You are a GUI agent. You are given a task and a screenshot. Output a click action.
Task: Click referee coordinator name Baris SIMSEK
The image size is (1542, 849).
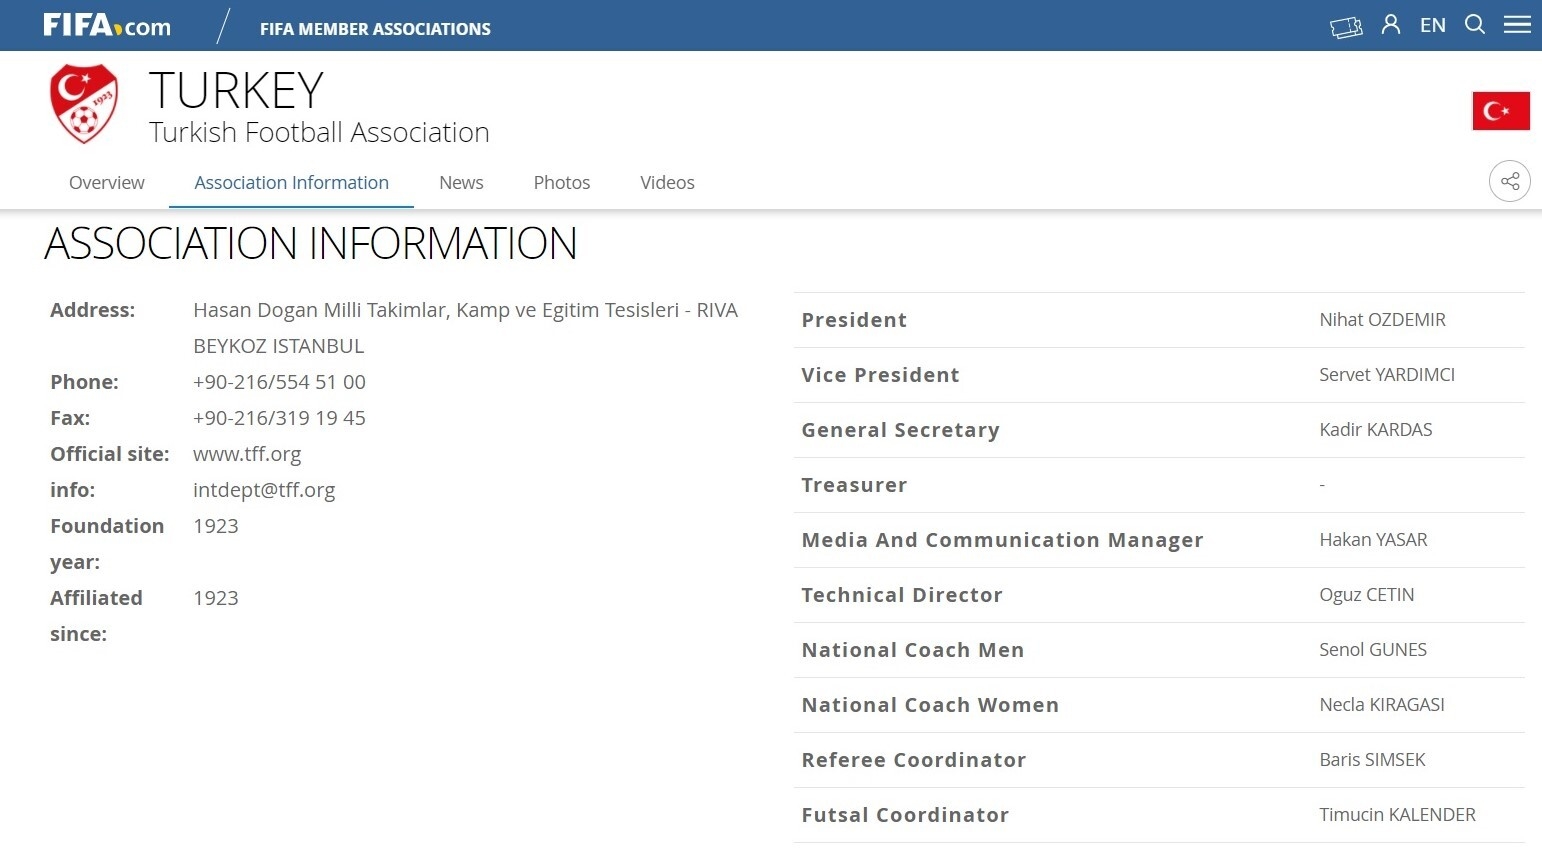pyautogui.click(x=1372, y=760)
